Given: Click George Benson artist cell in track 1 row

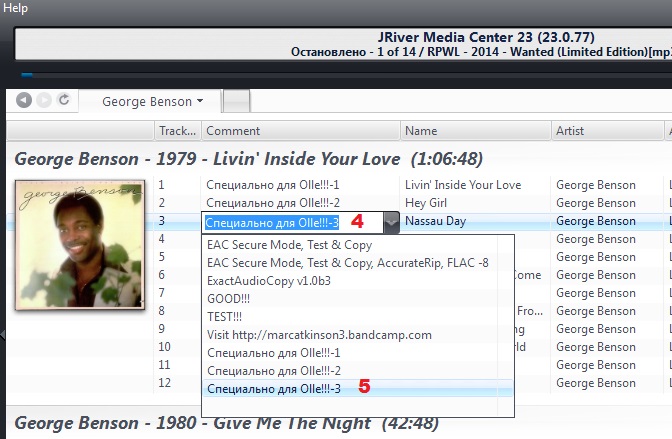Looking at the screenshot, I should tap(596, 185).
